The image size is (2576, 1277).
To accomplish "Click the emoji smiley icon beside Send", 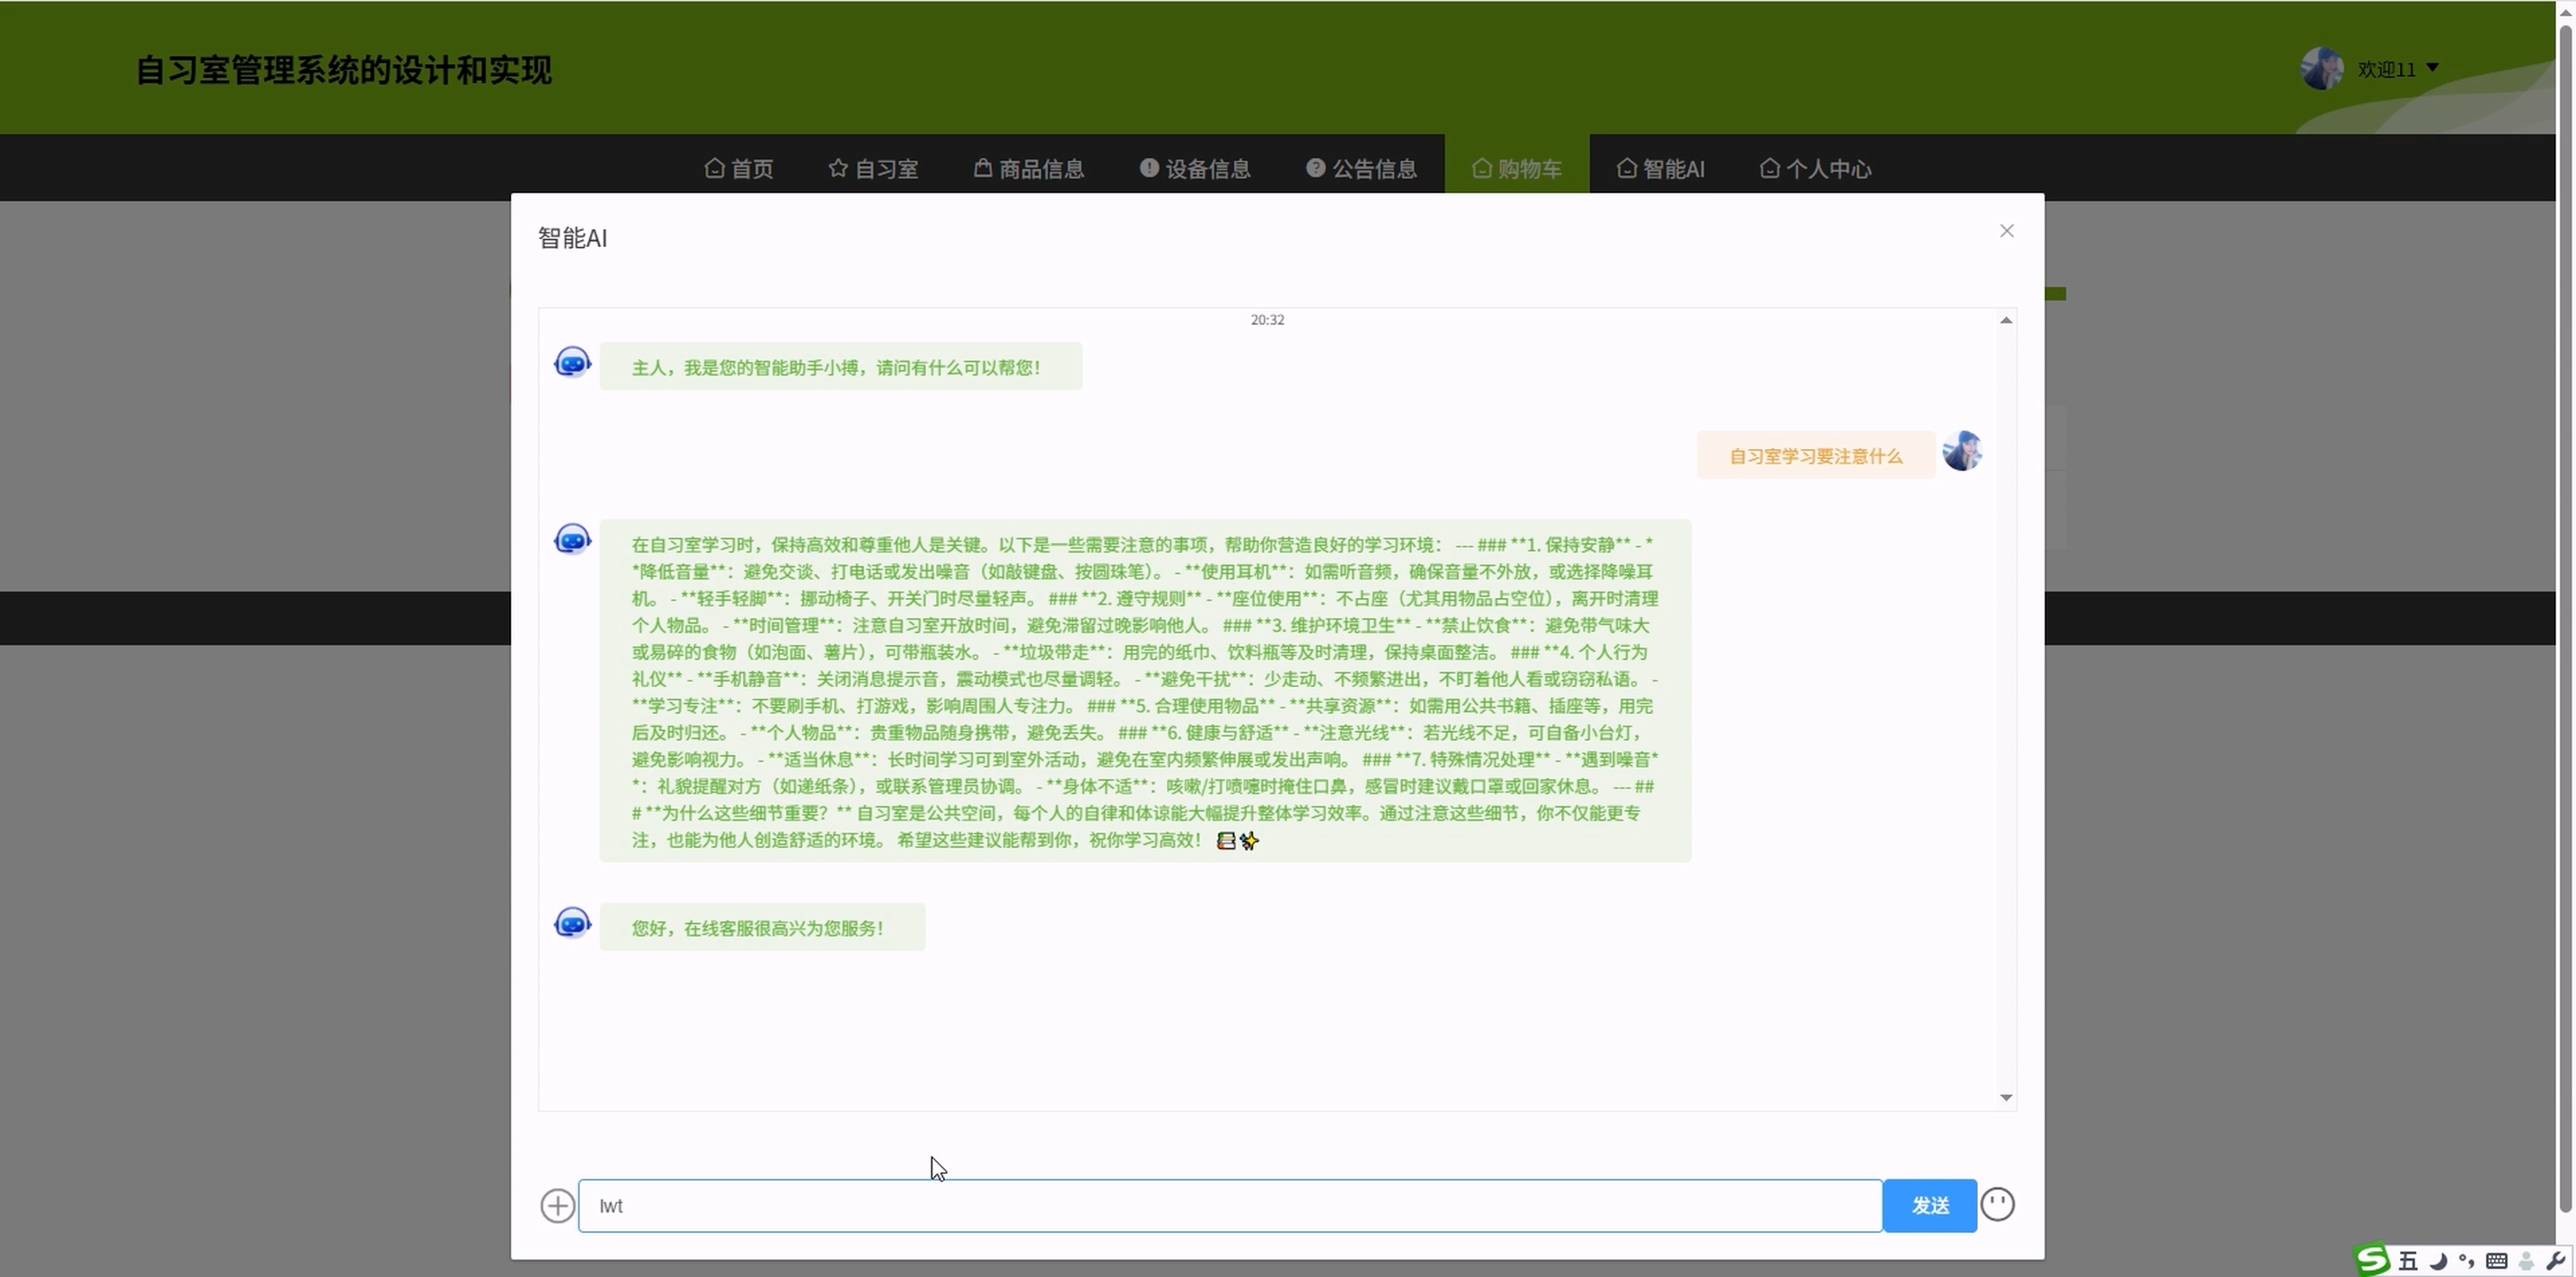I will [1997, 1204].
